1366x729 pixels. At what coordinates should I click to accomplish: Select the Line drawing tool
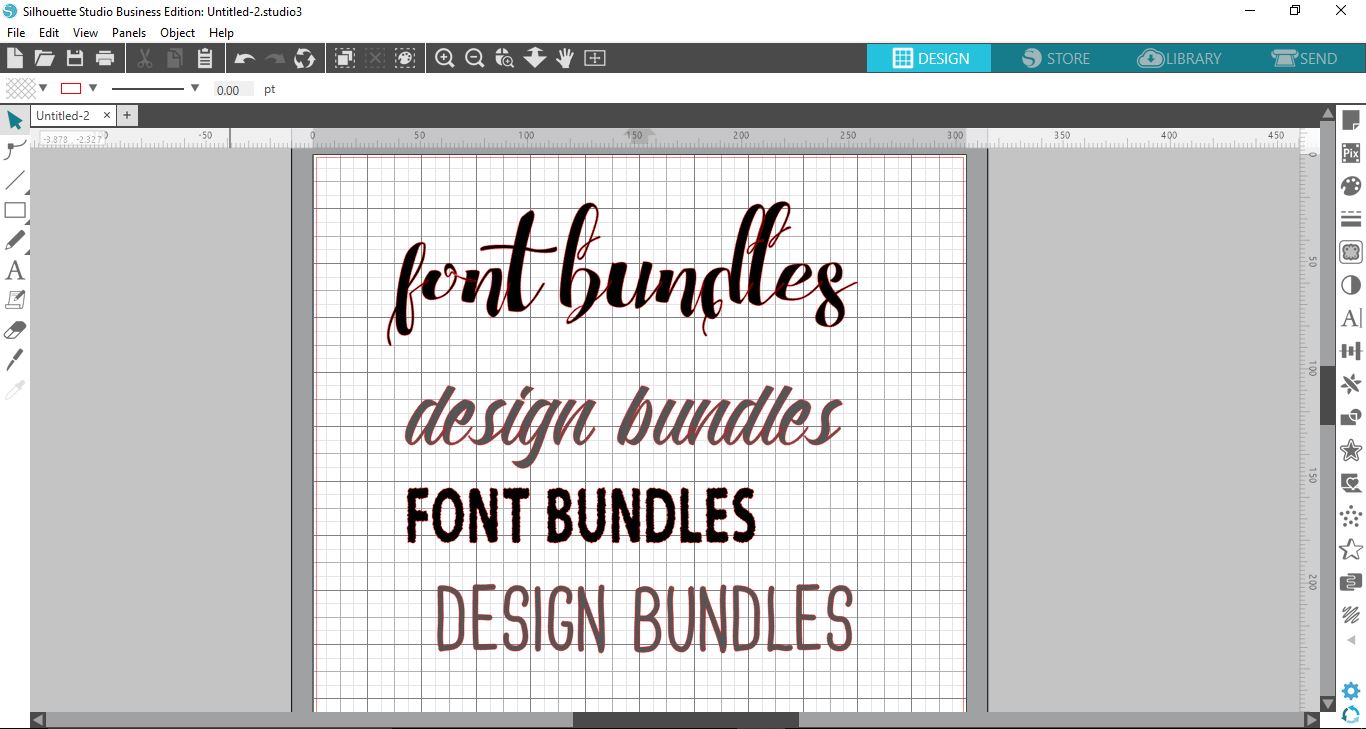click(15, 181)
